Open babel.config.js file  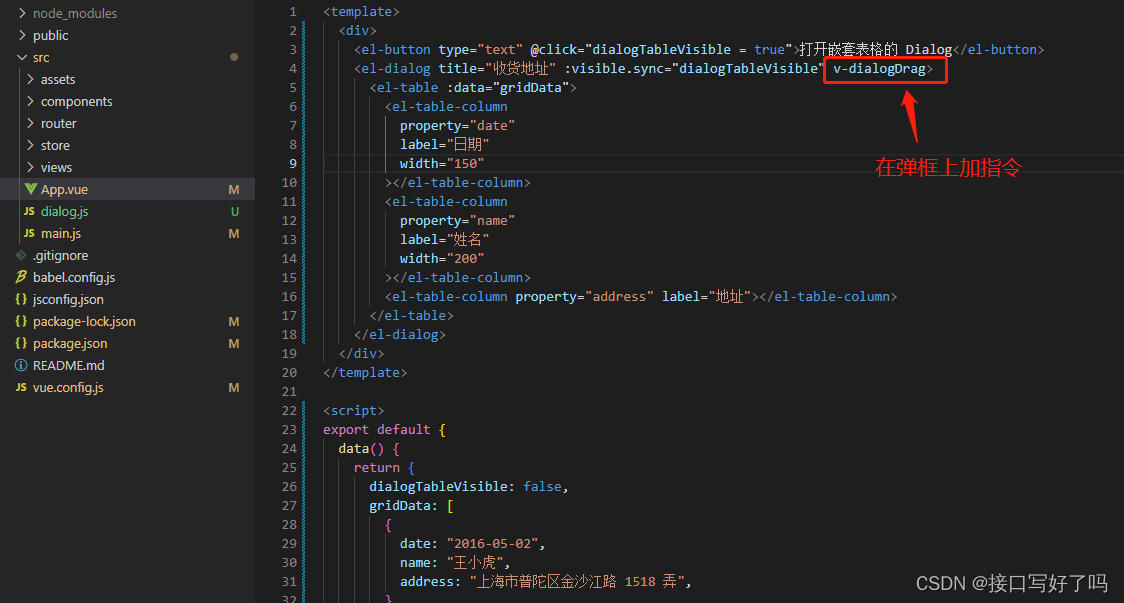[74, 277]
